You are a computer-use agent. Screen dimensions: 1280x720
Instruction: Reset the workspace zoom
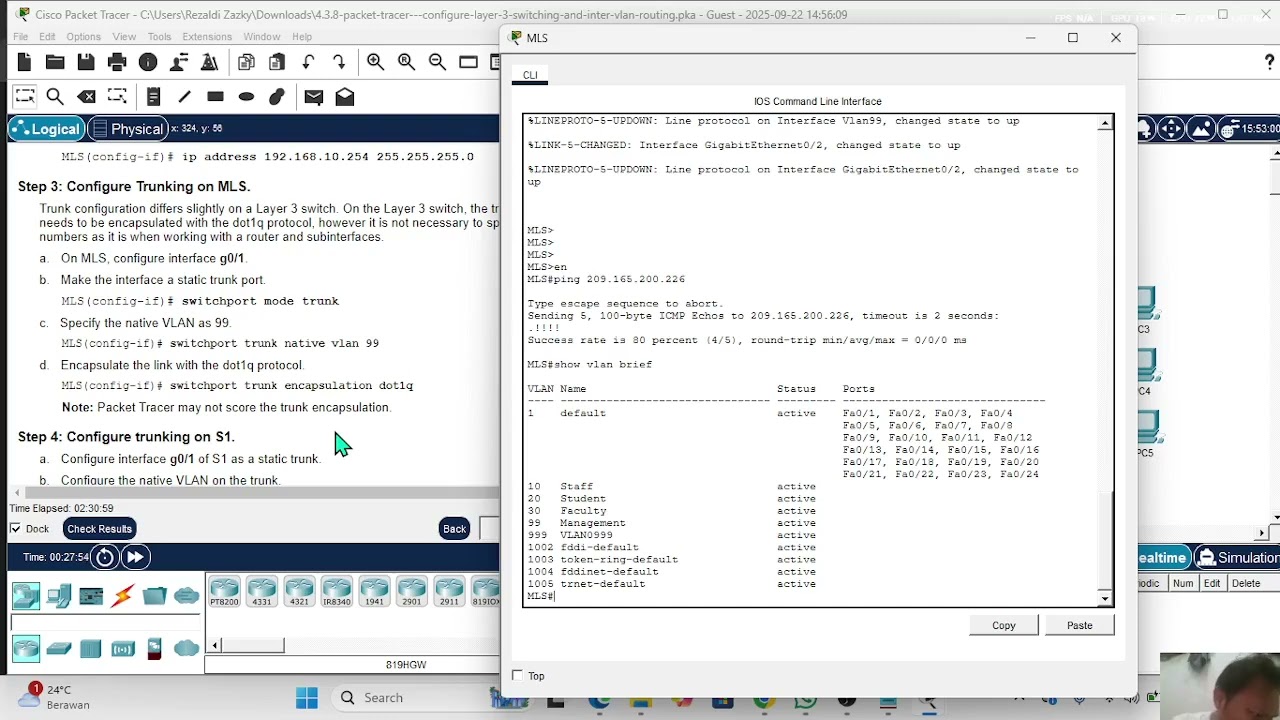406,62
